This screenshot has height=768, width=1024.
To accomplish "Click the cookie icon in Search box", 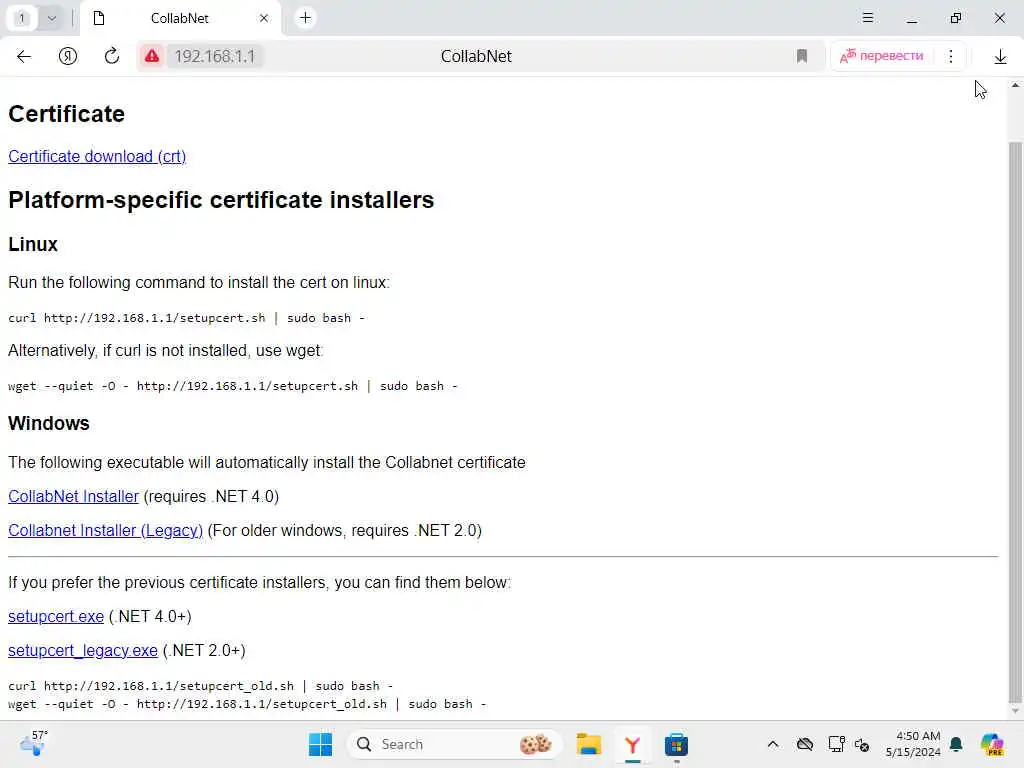I will tap(536, 744).
